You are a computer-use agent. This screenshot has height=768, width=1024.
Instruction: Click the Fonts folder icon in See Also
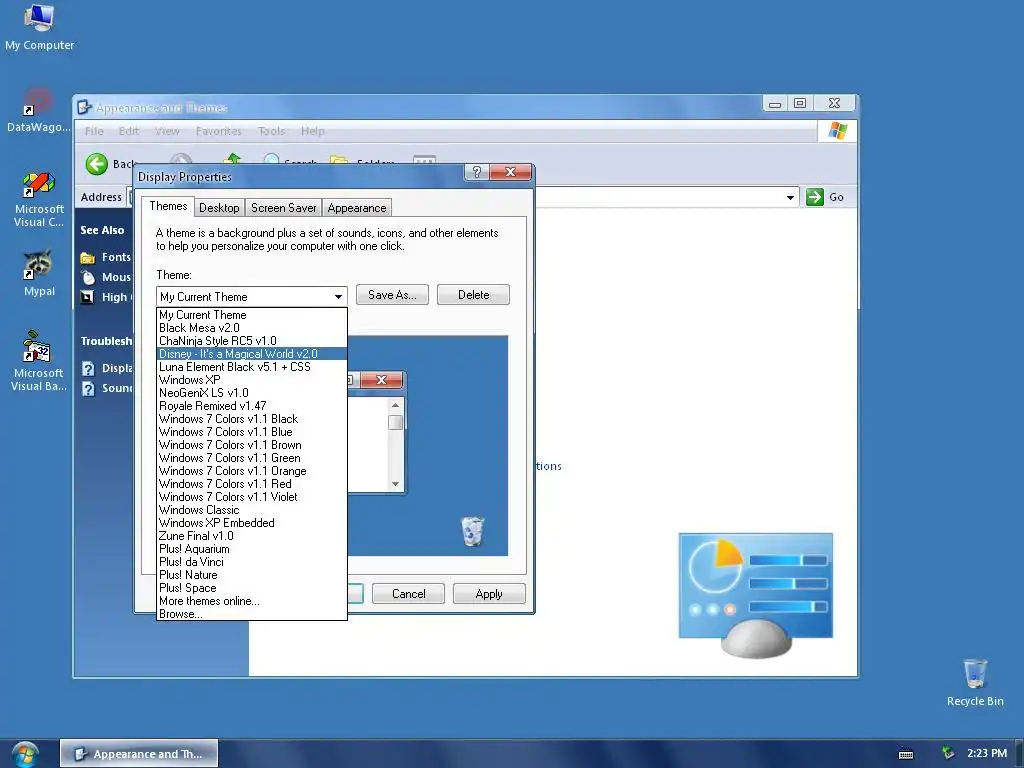88,257
